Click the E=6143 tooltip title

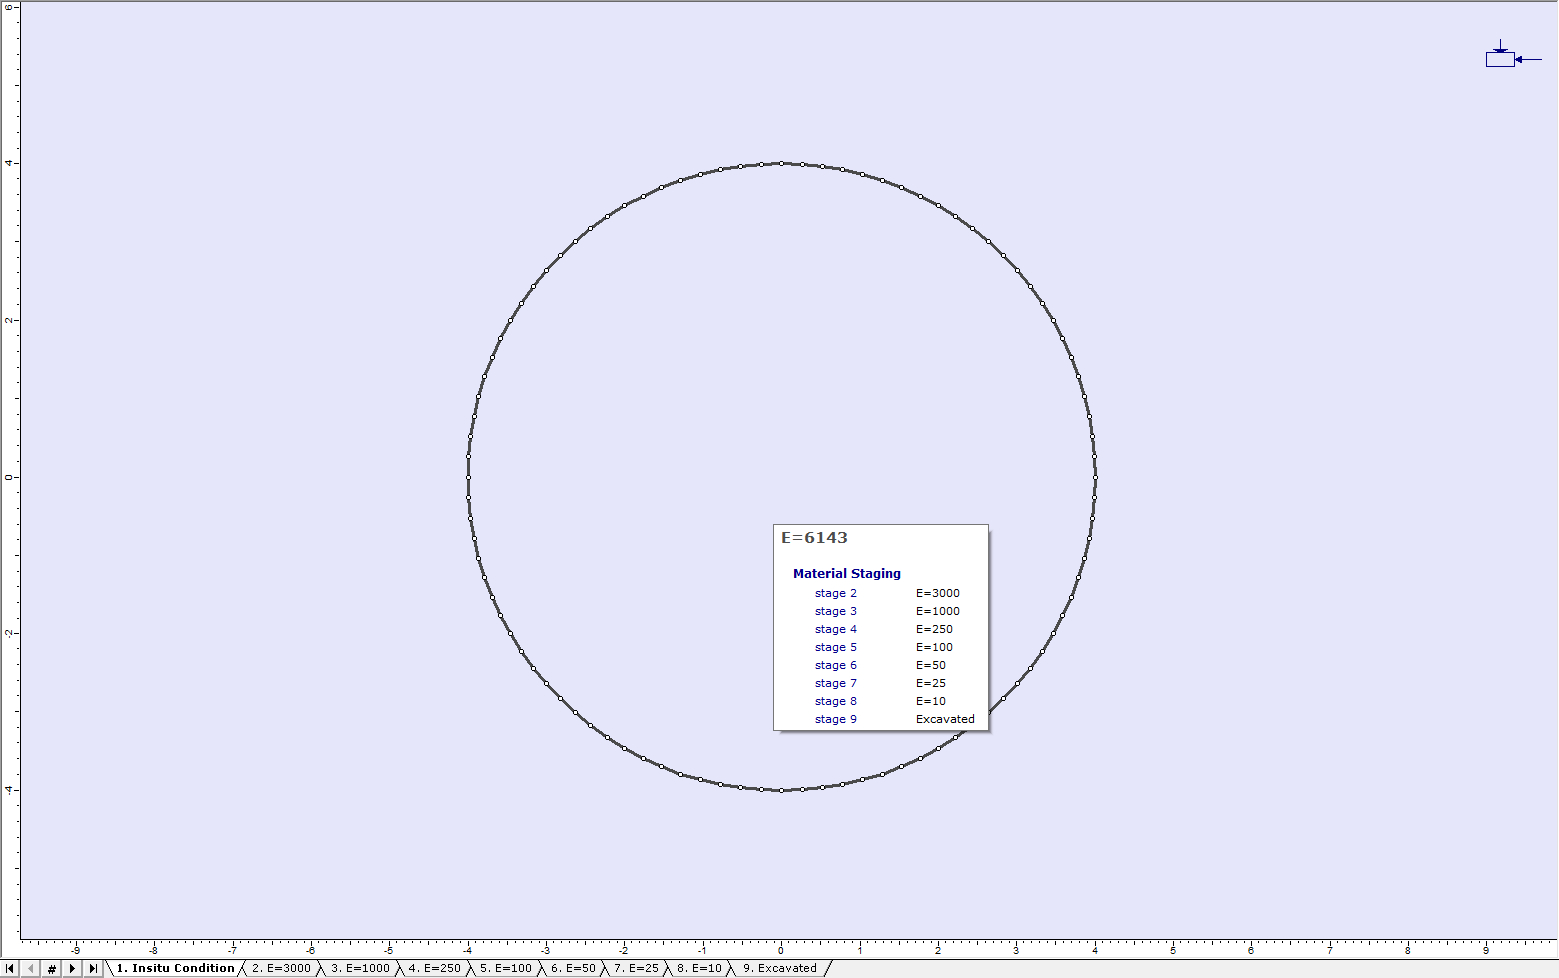[814, 538]
